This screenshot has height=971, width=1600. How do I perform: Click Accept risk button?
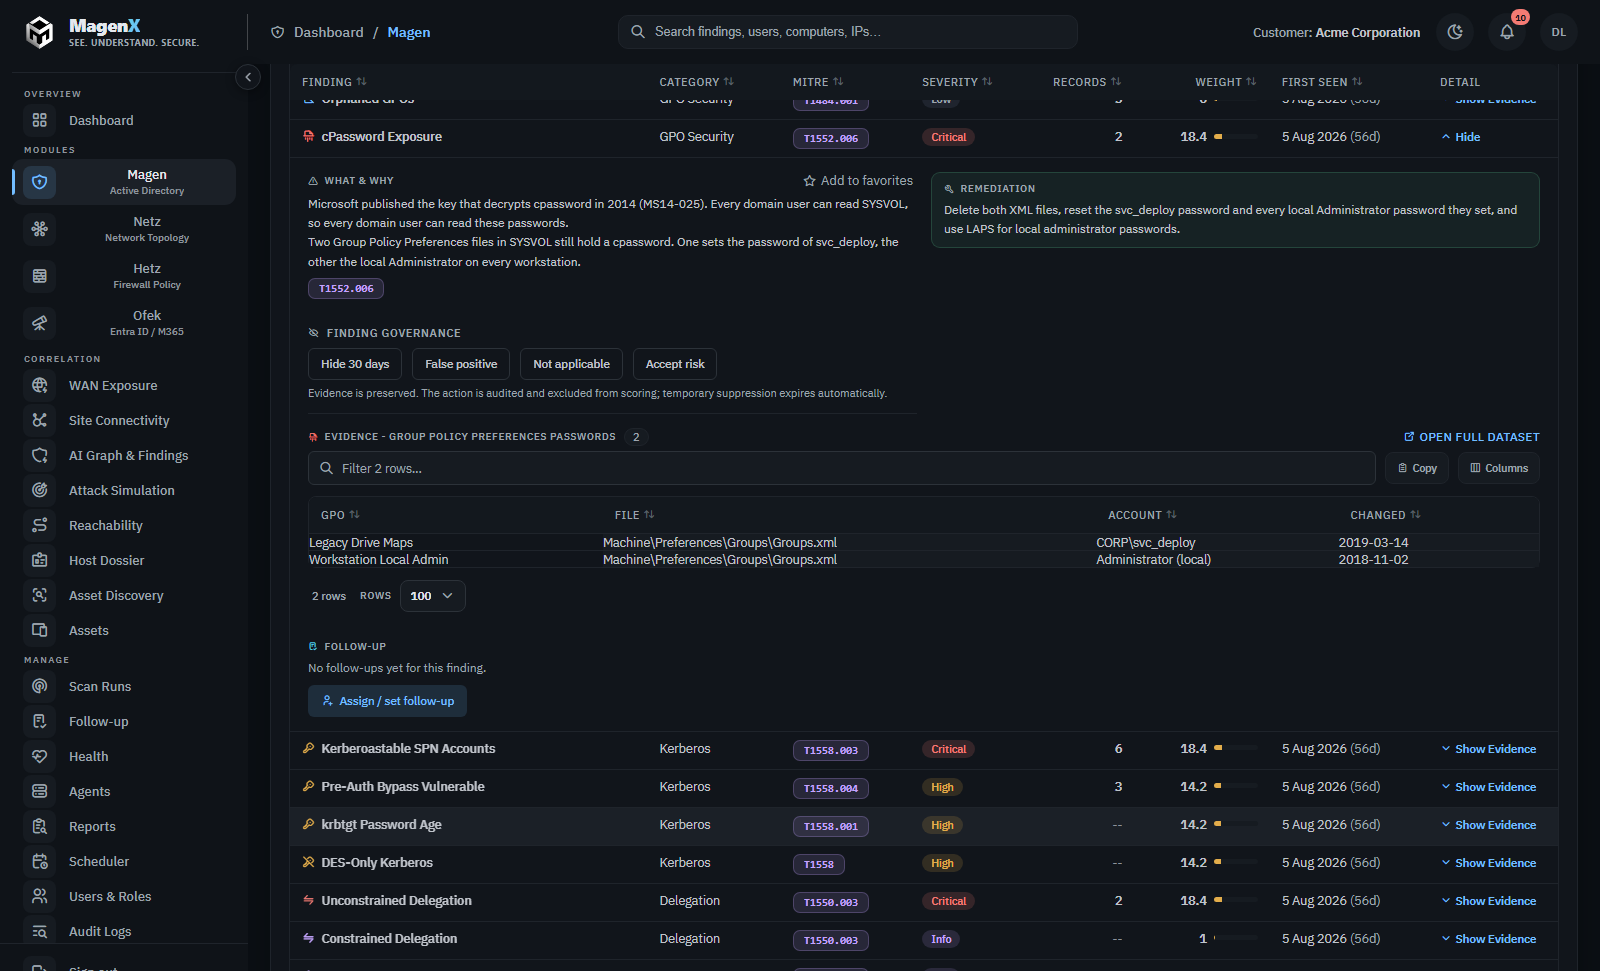pyautogui.click(x=675, y=364)
